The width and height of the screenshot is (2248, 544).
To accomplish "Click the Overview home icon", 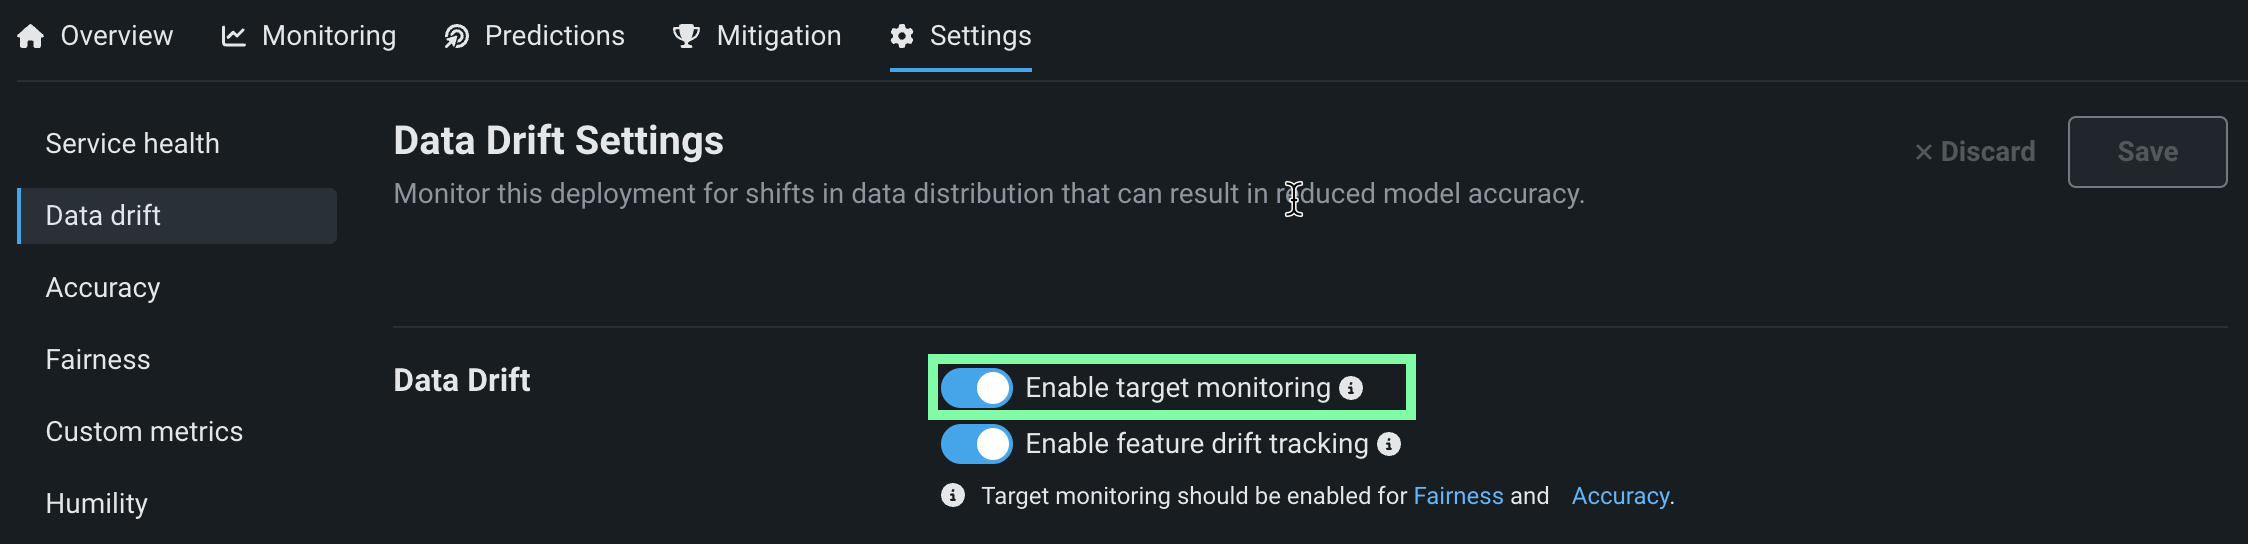I will (31, 37).
